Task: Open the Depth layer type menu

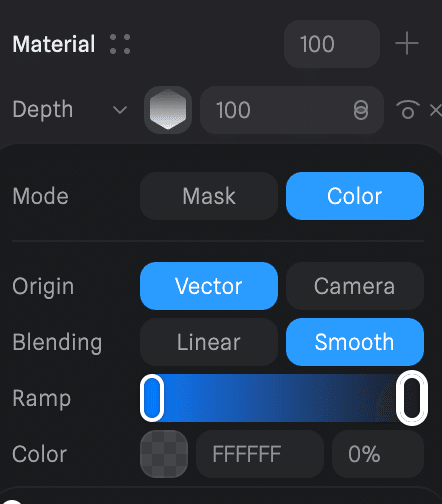Action: tap(70, 110)
